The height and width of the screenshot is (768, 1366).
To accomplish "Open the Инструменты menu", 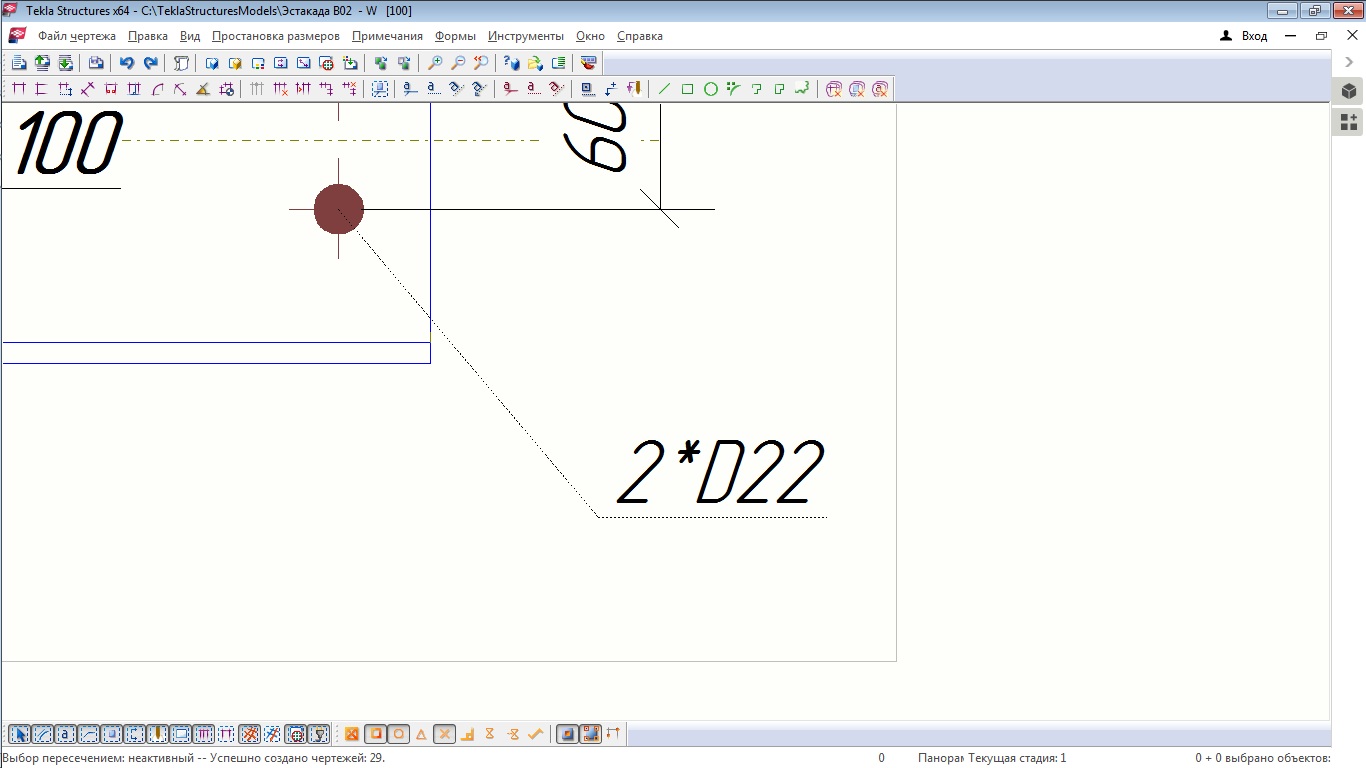I will point(525,36).
